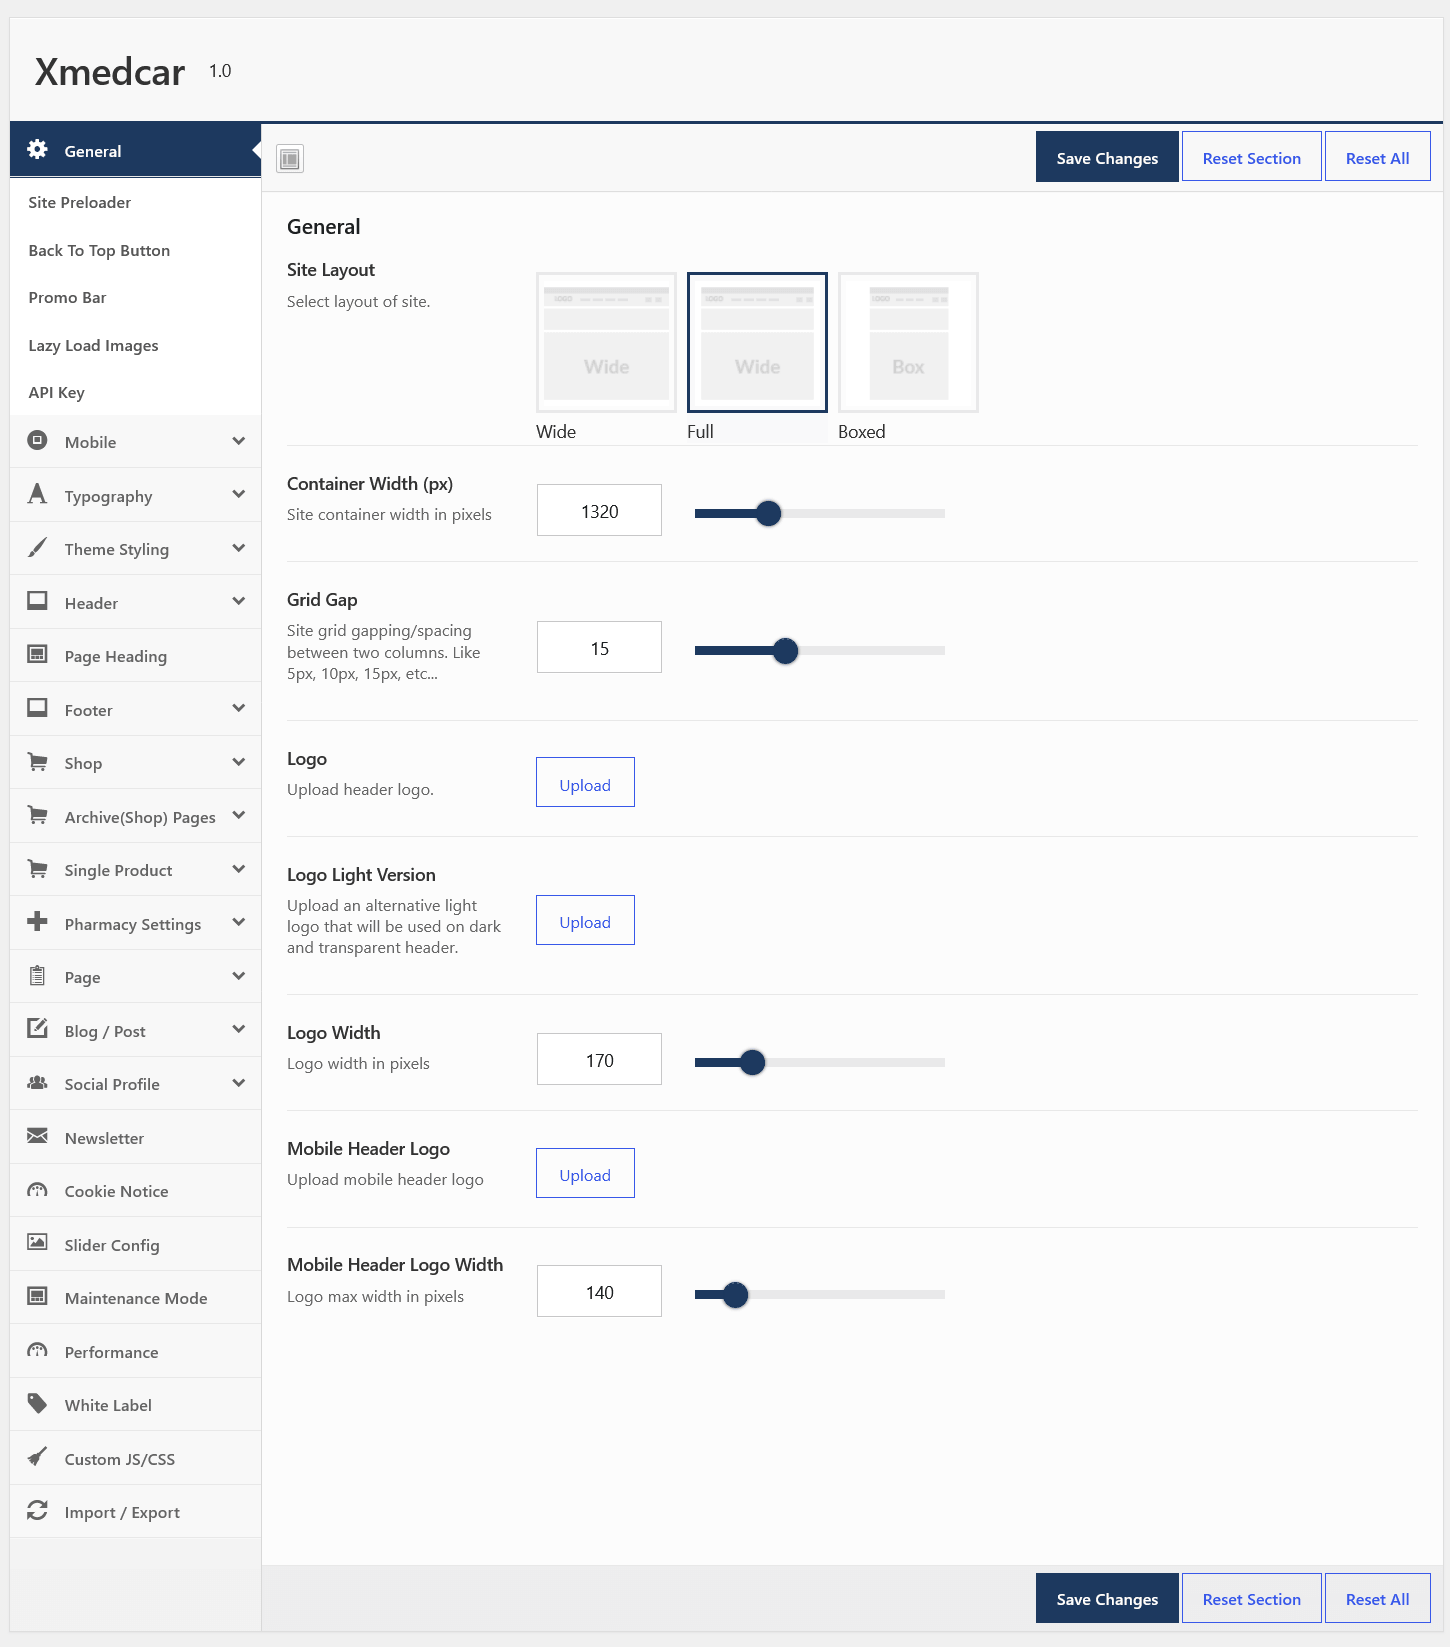The height and width of the screenshot is (1647, 1450).
Task: Expand the Typography section chevron
Action: (238, 494)
